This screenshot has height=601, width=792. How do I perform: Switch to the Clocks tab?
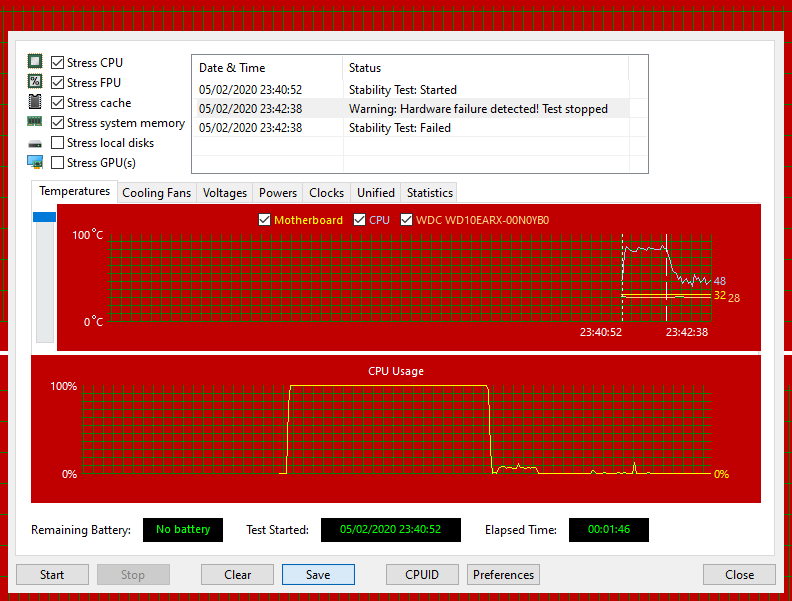click(x=326, y=193)
